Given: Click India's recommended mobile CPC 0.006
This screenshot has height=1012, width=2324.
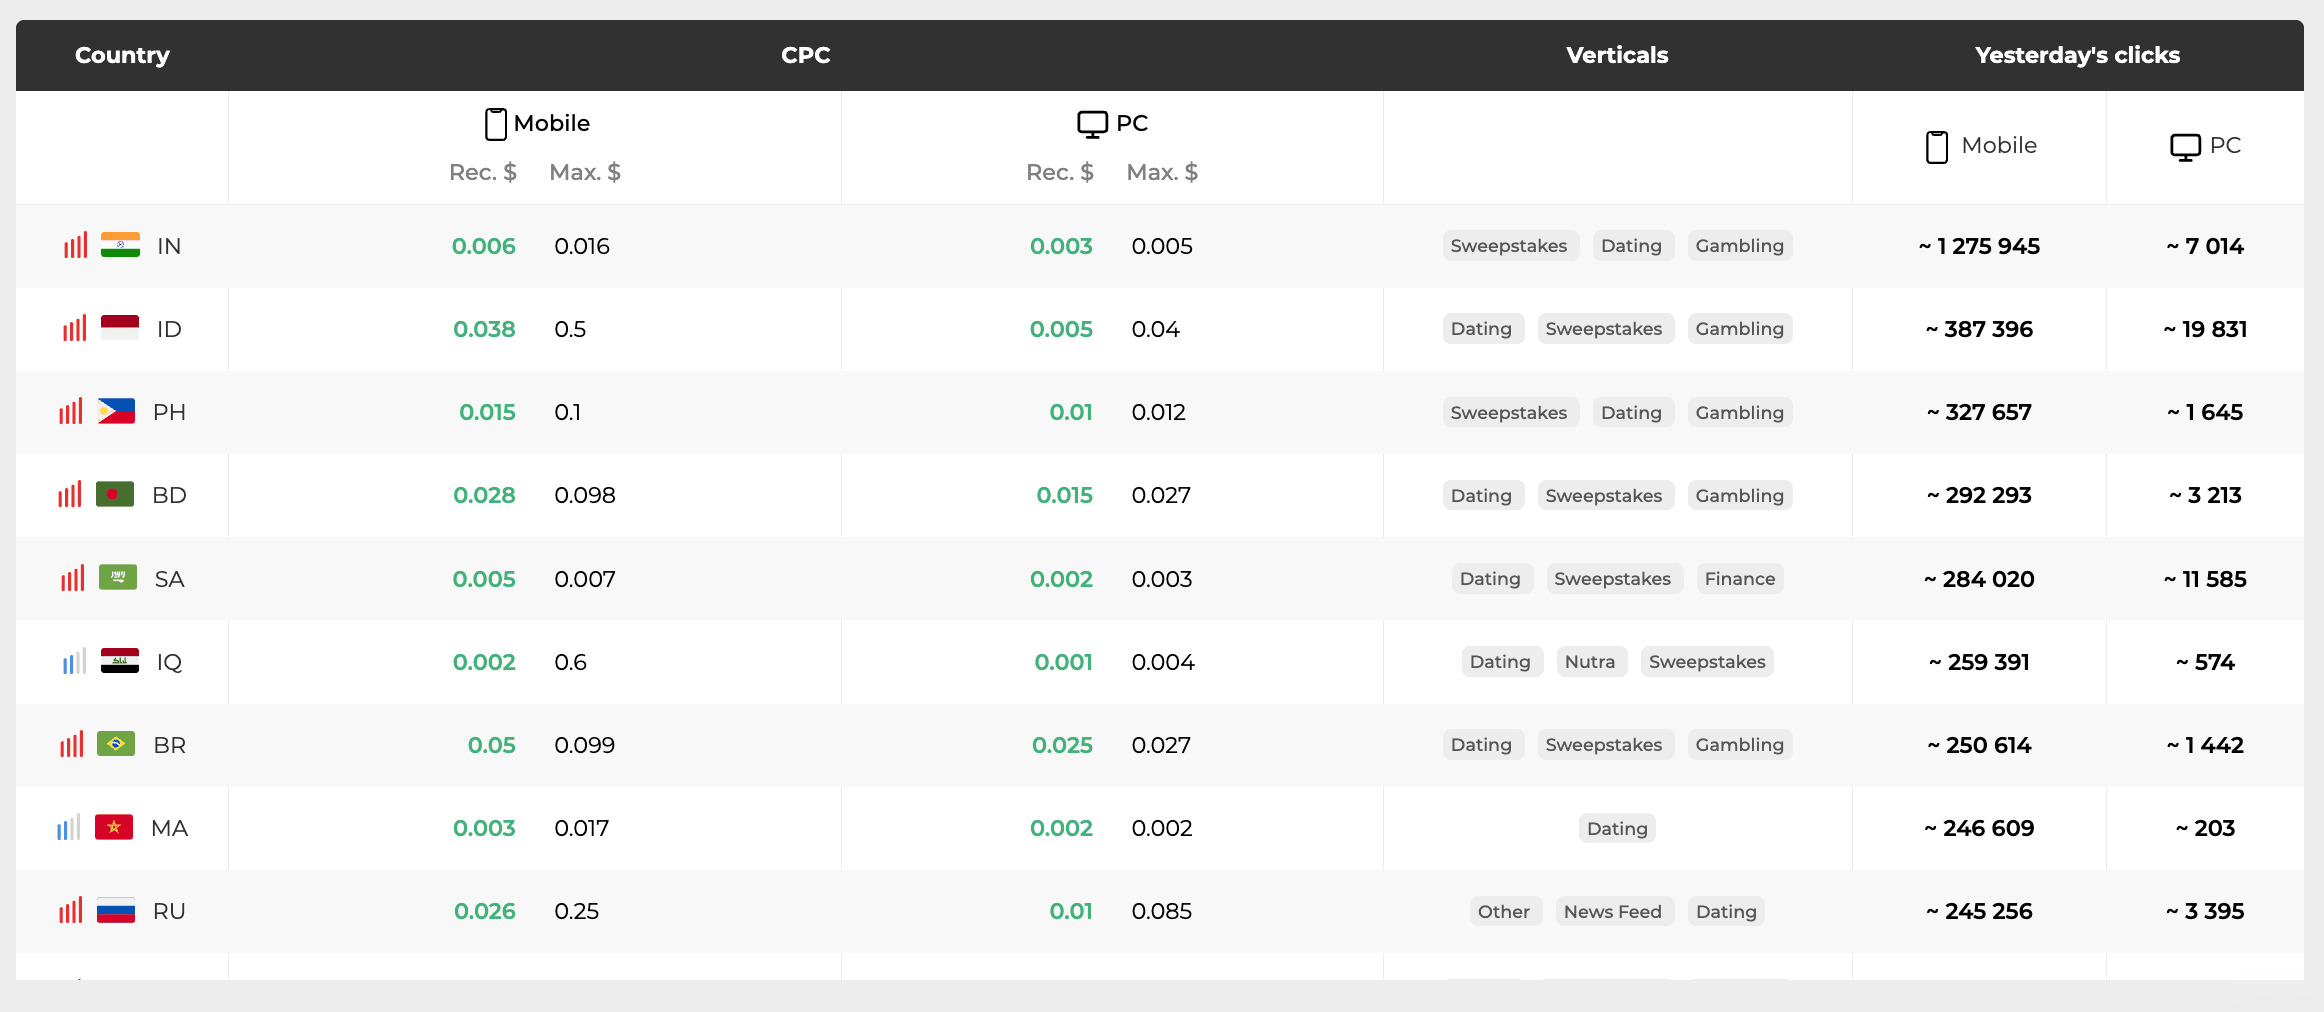Looking at the screenshot, I should tap(483, 246).
